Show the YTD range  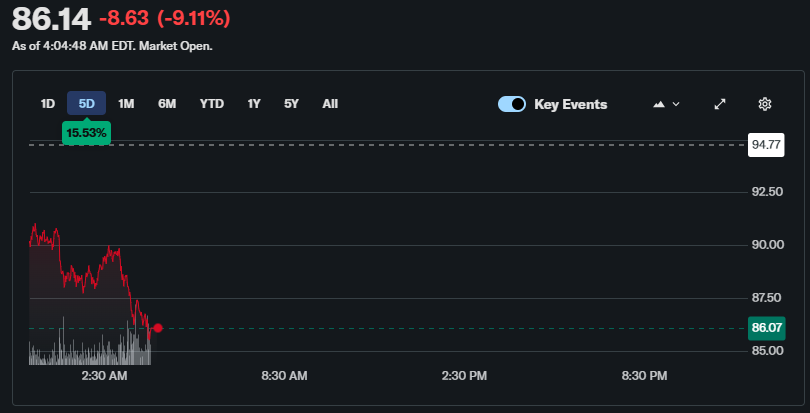211,103
